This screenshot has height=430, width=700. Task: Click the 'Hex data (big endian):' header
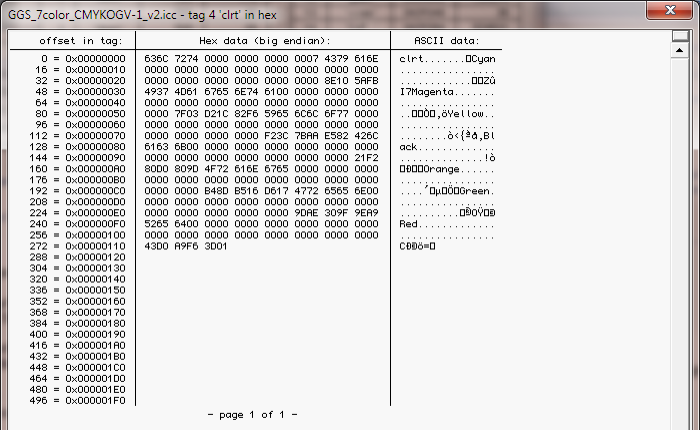[x=264, y=40]
